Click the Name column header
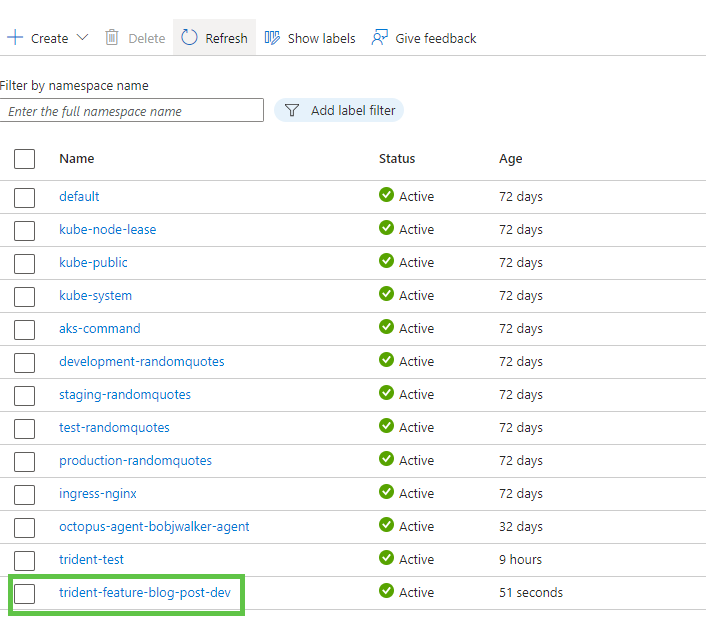 (77, 159)
